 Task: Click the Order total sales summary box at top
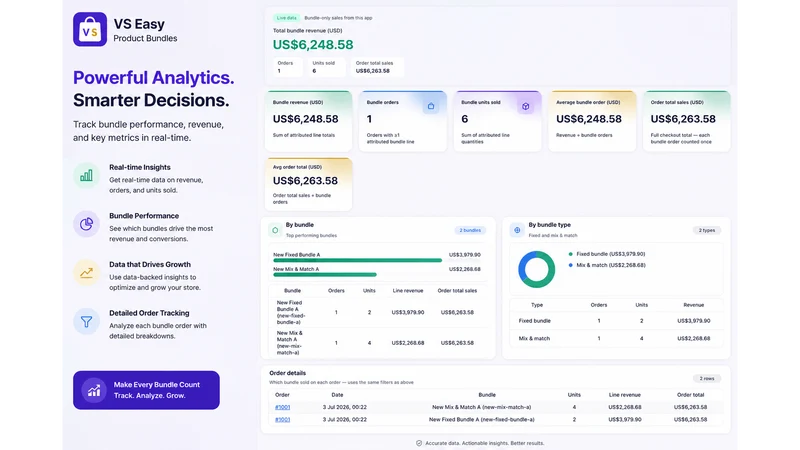pos(377,67)
